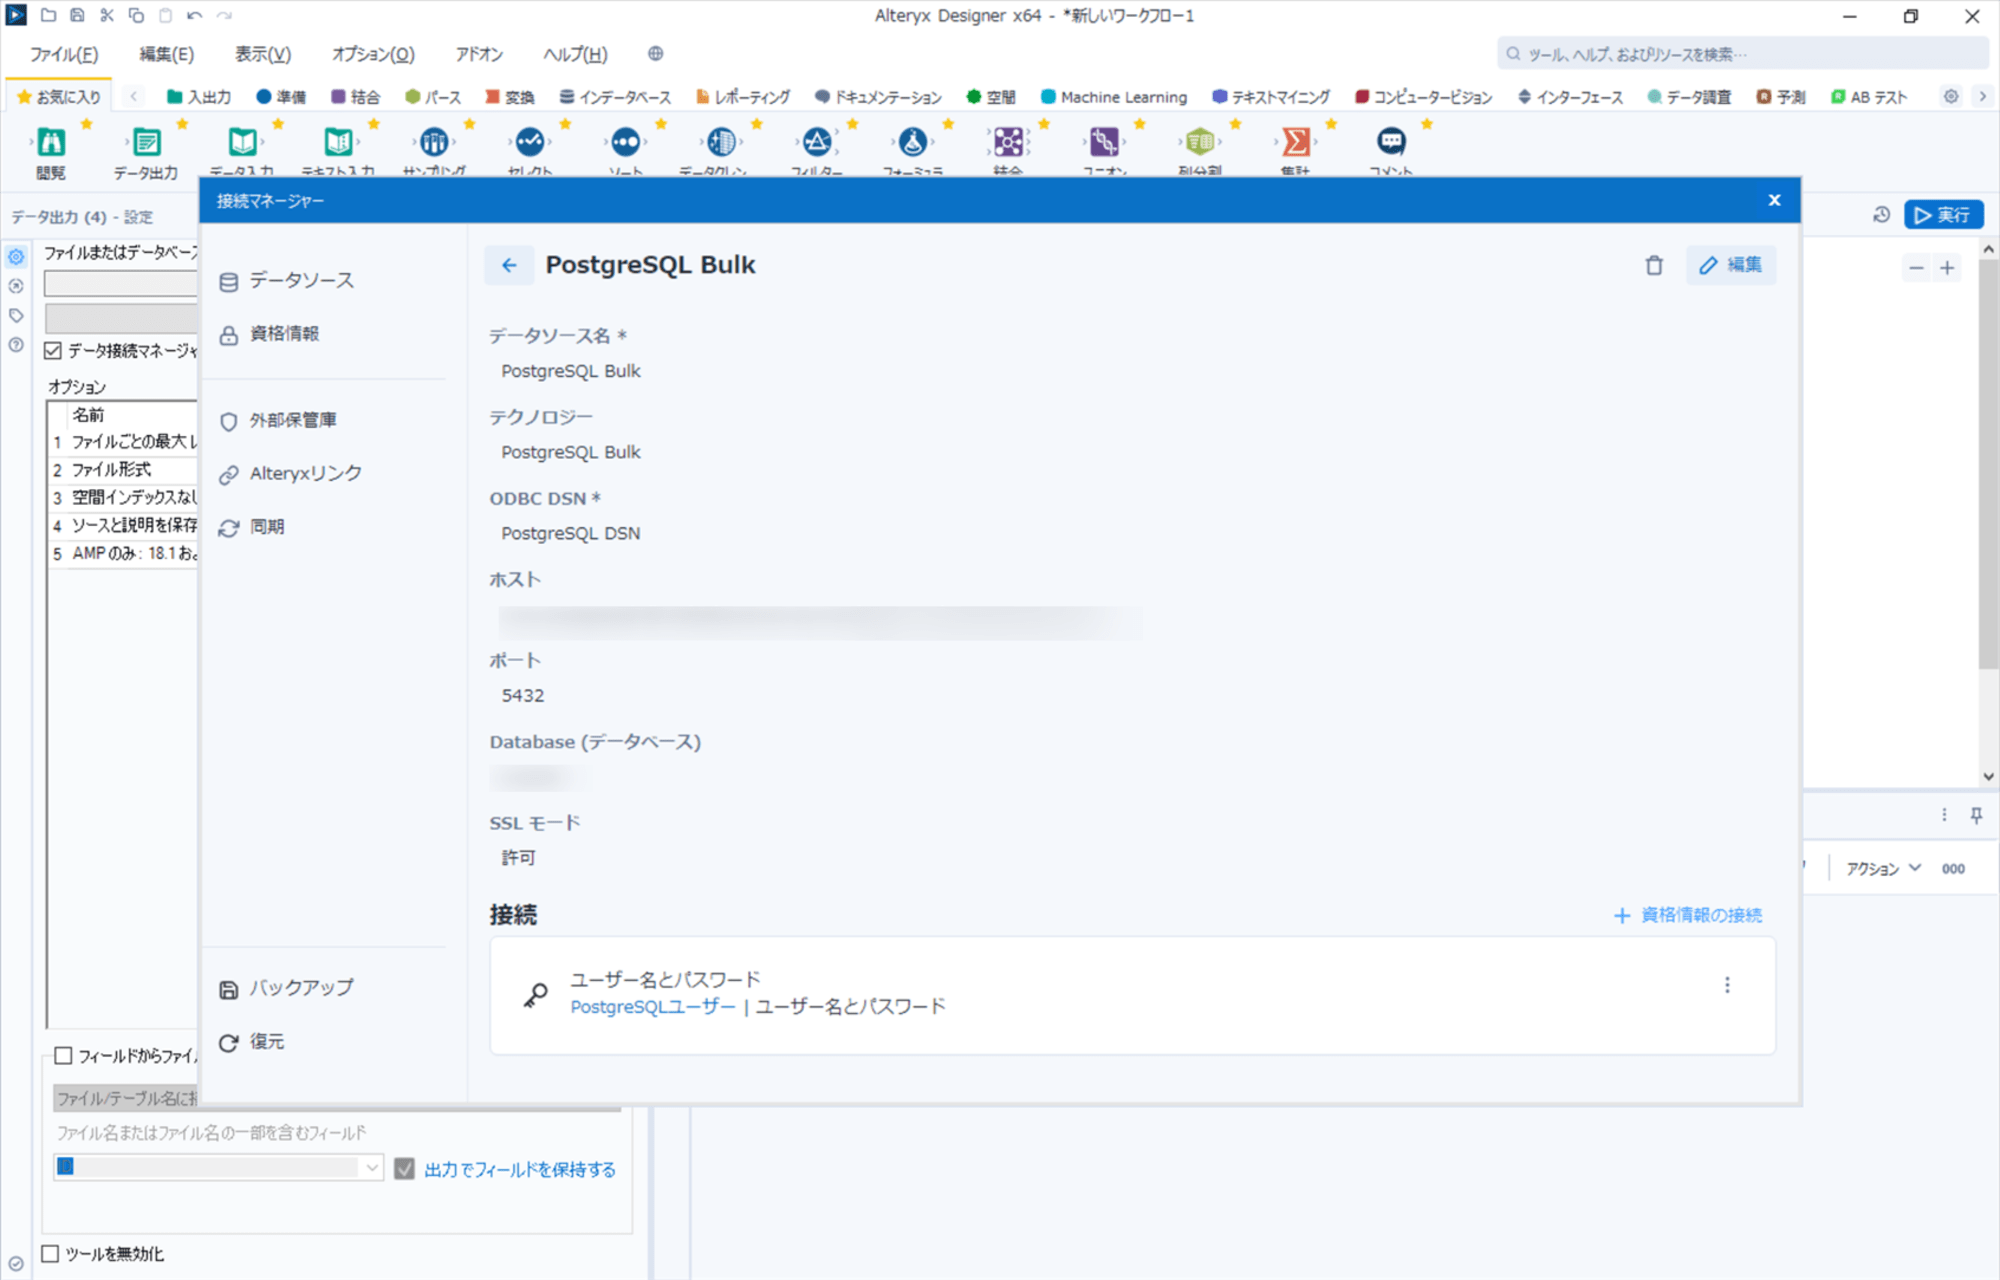
Task: Expand the アクション dropdown
Action: coord(1883,868)
